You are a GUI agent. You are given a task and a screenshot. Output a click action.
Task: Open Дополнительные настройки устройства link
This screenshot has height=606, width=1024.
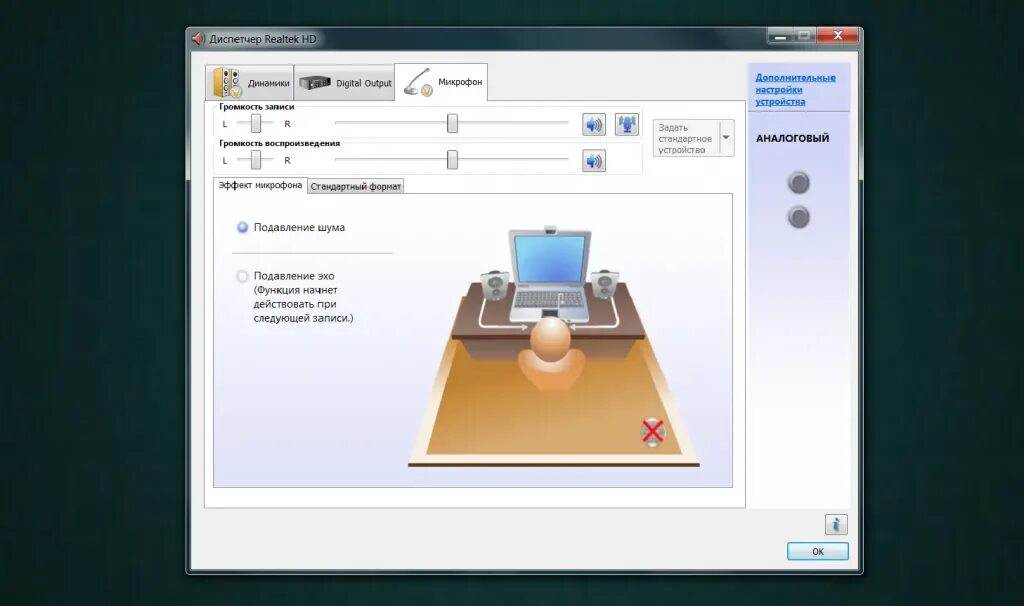pos(795,89)
